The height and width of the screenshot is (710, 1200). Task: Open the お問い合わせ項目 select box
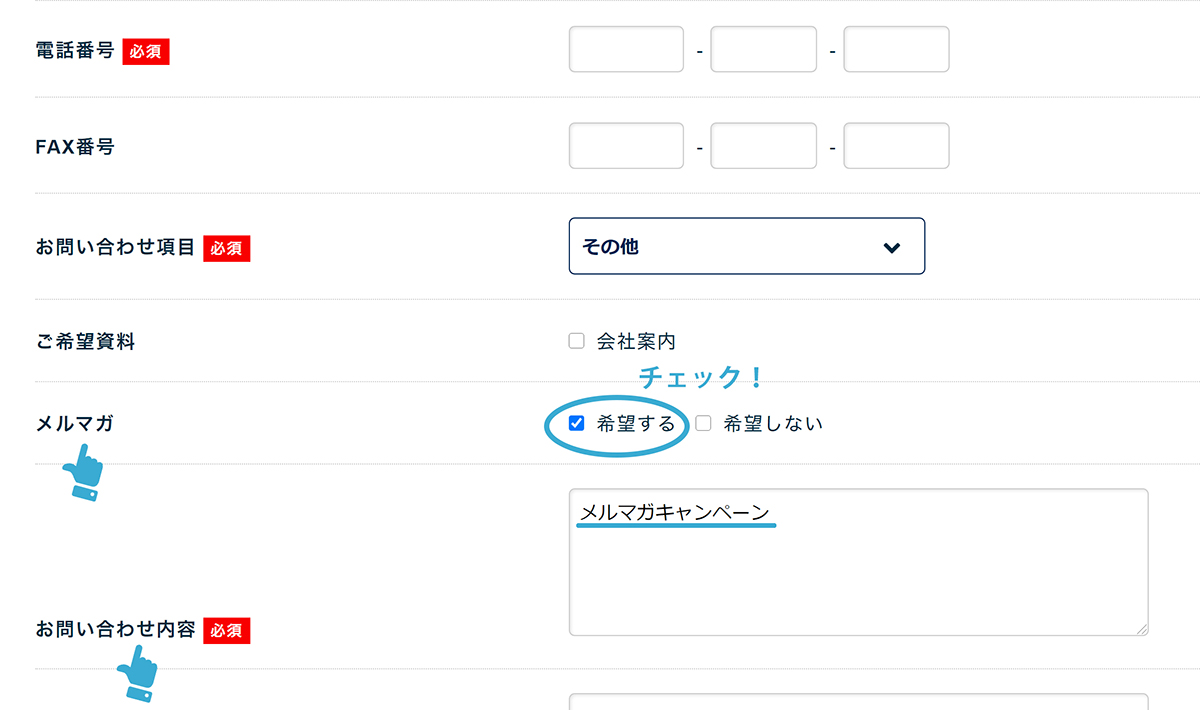pyautogui.click(x=747, y=246)
